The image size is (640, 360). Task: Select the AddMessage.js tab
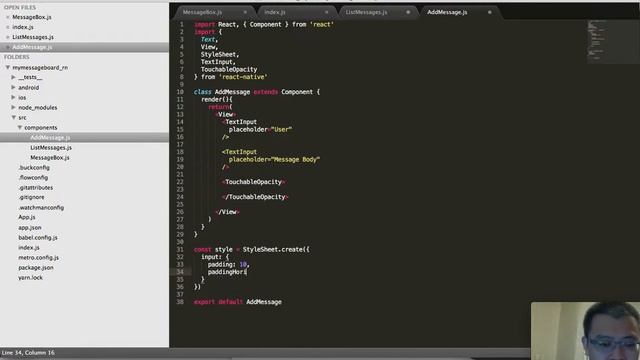[x=447, y=12]
